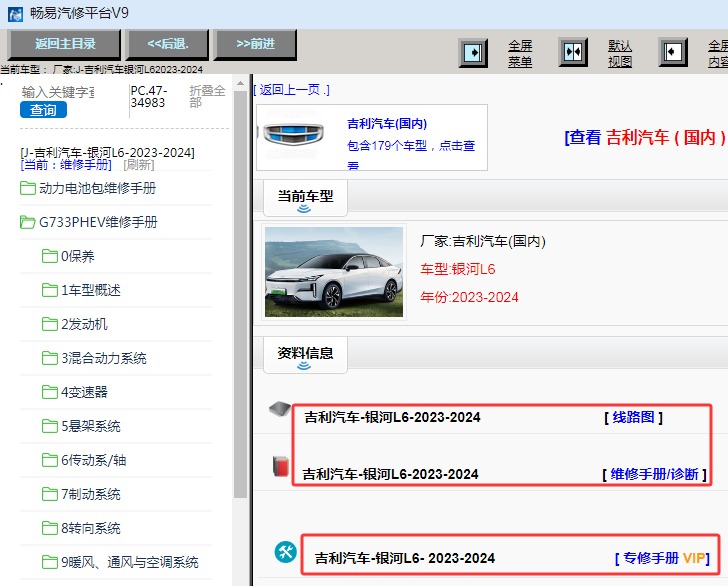This screenshot has height=586, width=728.
Task: Select the 资料信息 tab
Action: [305, 355]
